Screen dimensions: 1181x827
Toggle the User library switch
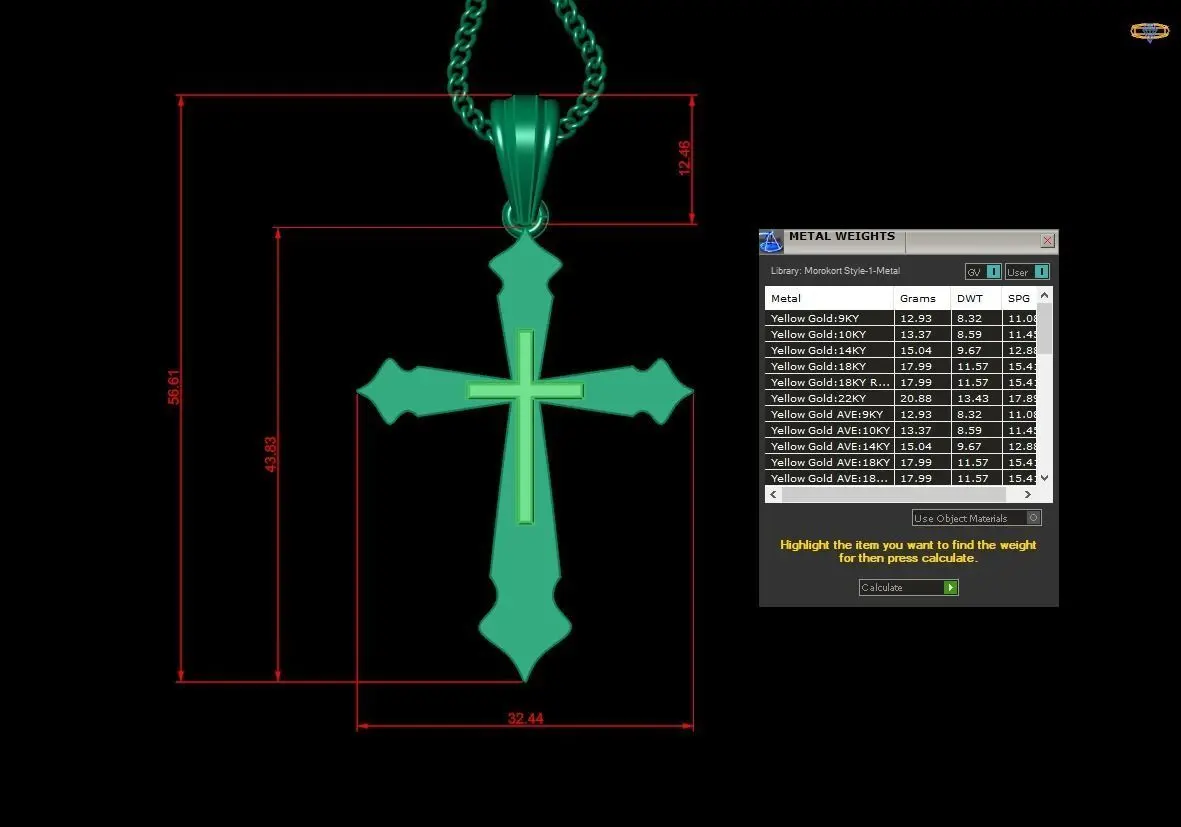click(1027, 272)
